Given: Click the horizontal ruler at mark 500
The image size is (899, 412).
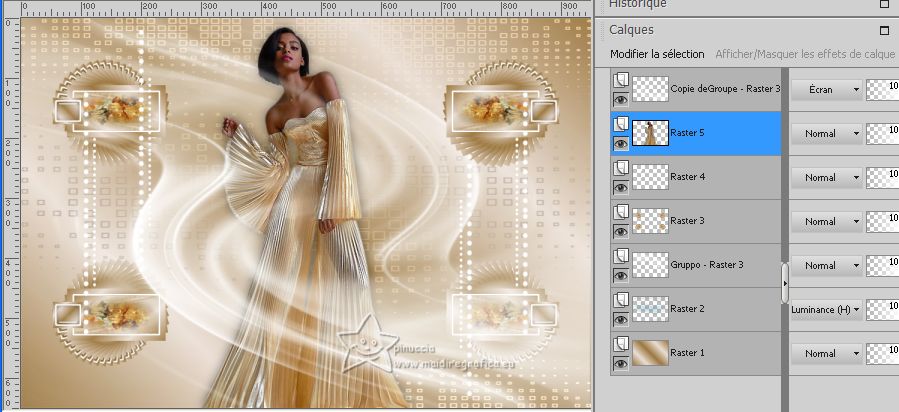Looking at the screenshot, I should click(329, 7).
